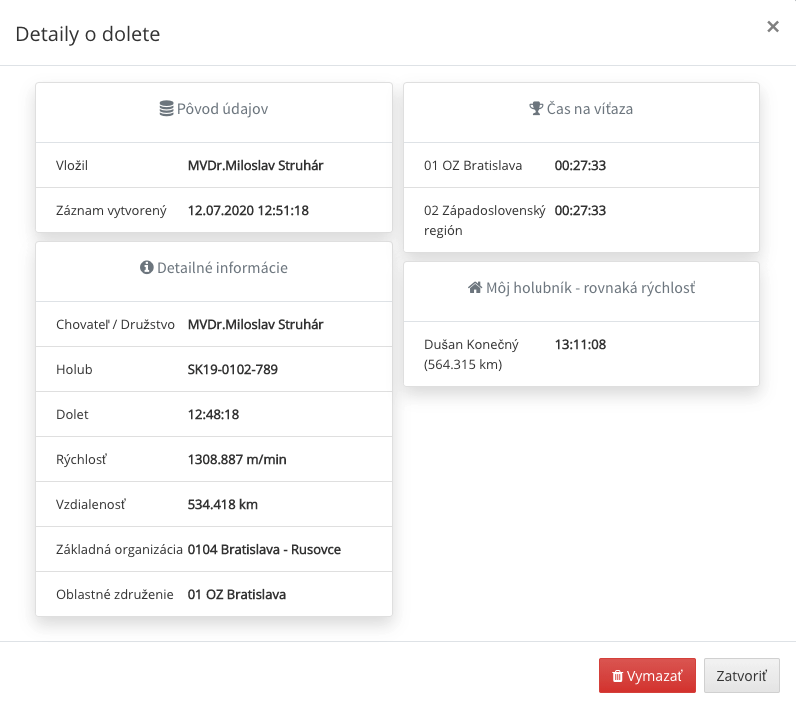This screenshot has width=796, height=705.
Task: Click the Čas na víťaza heading
Action: pos(590,109)
